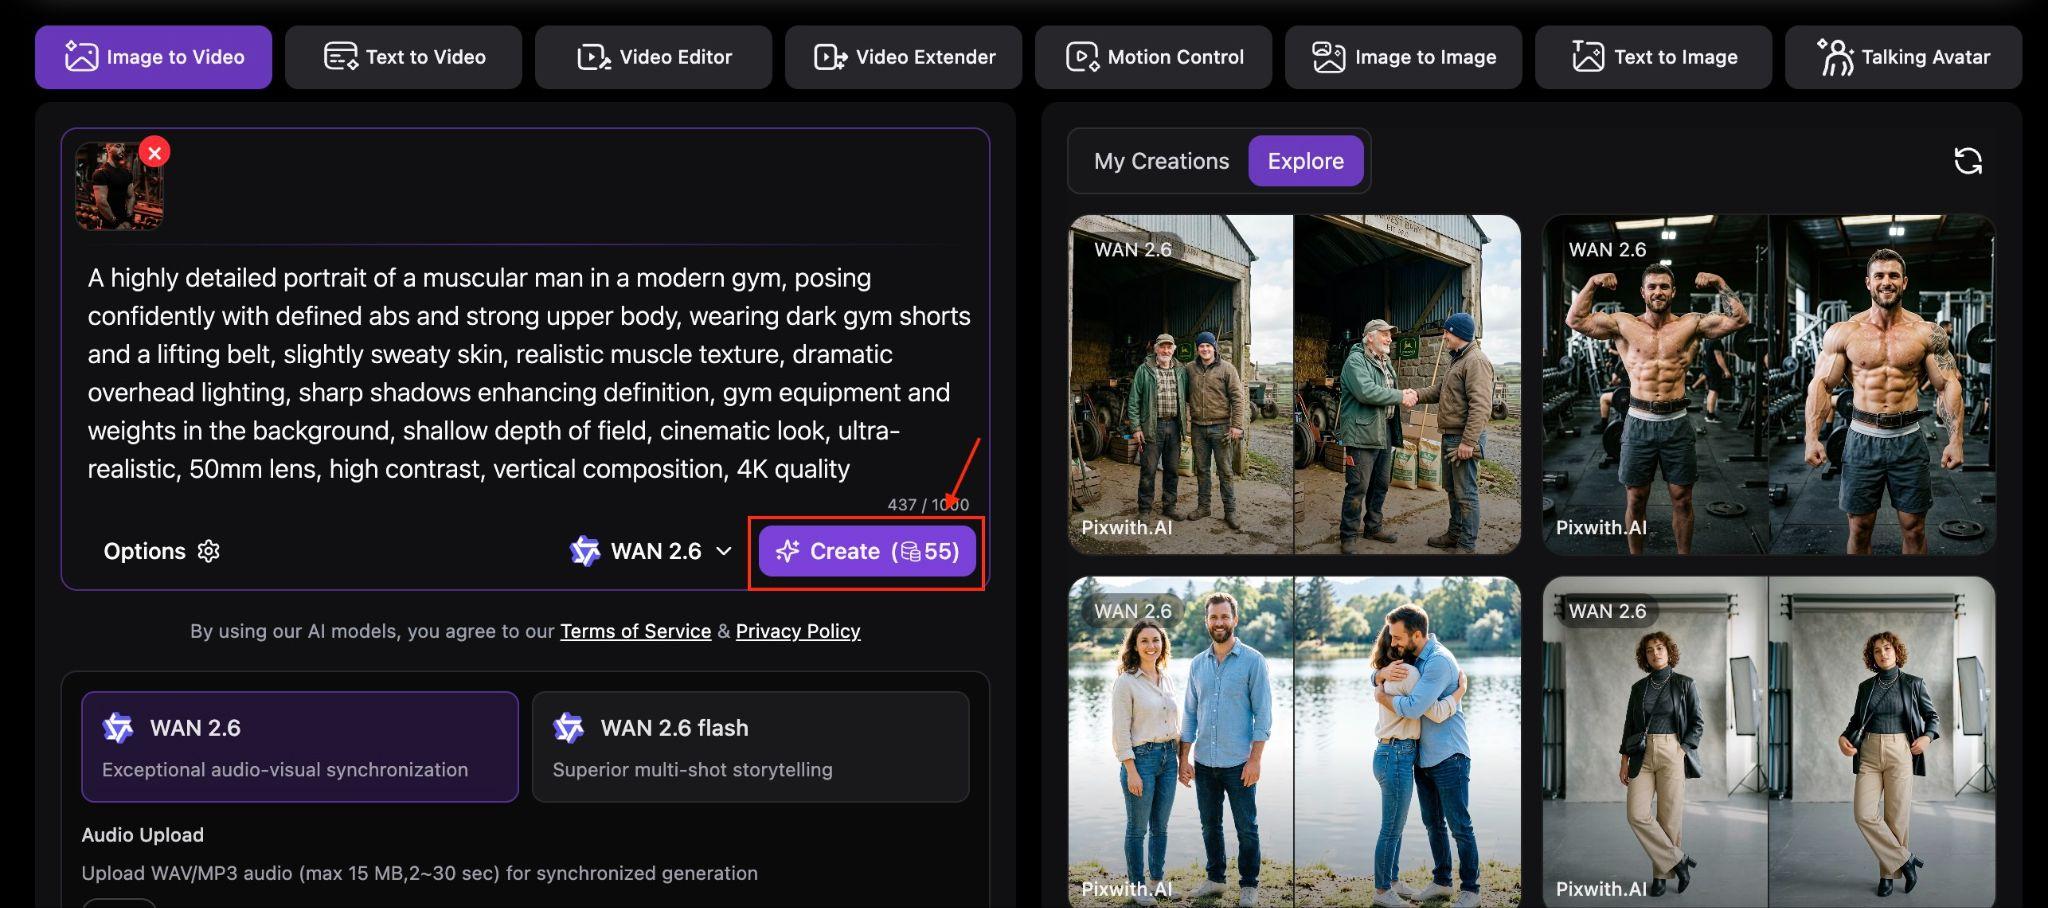Click the audio upload format hint text
This screenshot has height=908, width=2048.
[420, 873]
